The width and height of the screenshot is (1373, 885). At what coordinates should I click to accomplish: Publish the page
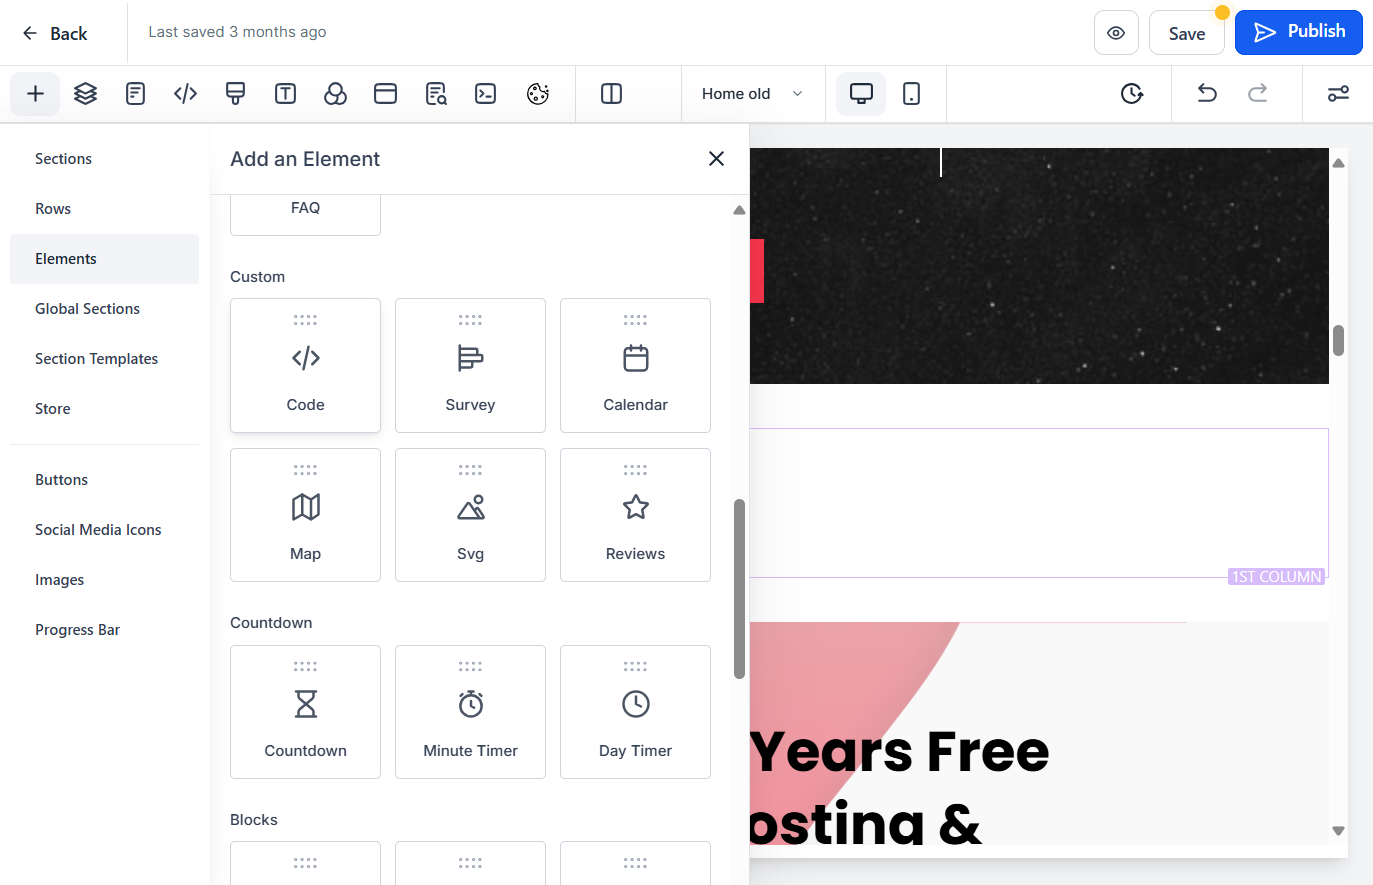tap(1299, 32)
